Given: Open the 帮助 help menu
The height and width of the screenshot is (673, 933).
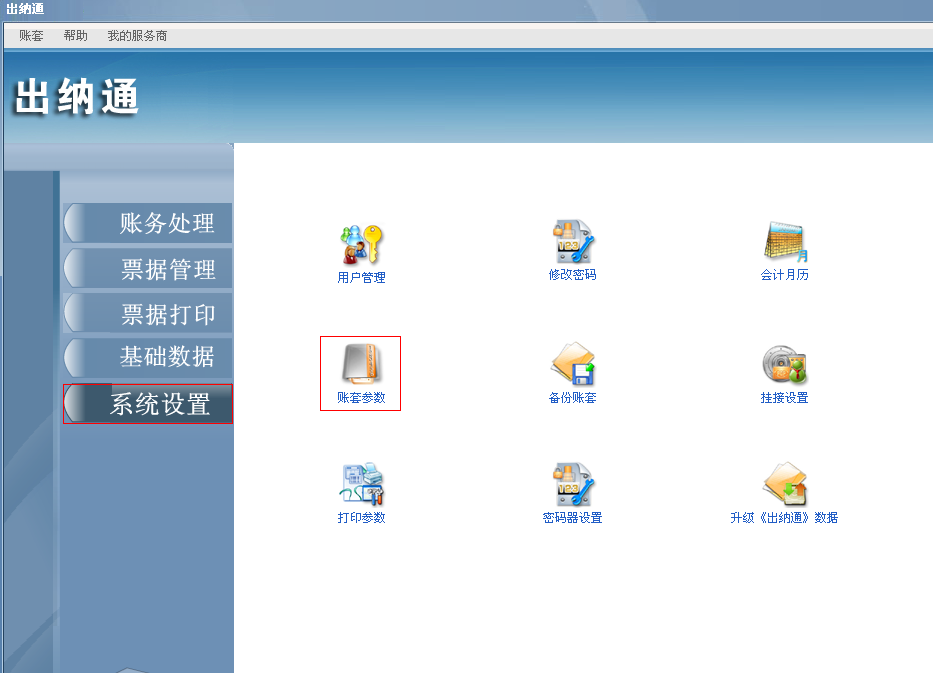Looking at the screenshot, I should (x=76, y=36).
